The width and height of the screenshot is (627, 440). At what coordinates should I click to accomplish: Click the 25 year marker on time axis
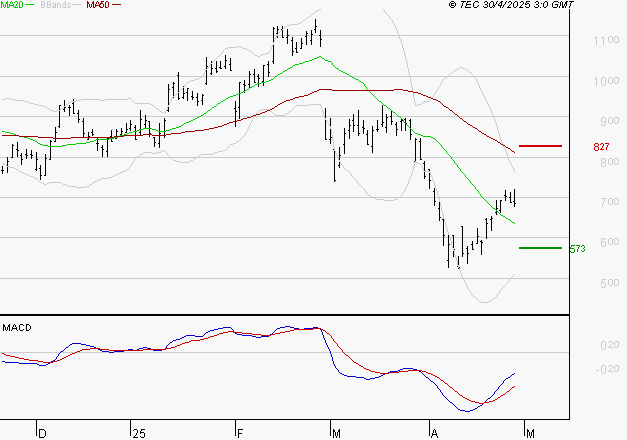tap(139, 434)
